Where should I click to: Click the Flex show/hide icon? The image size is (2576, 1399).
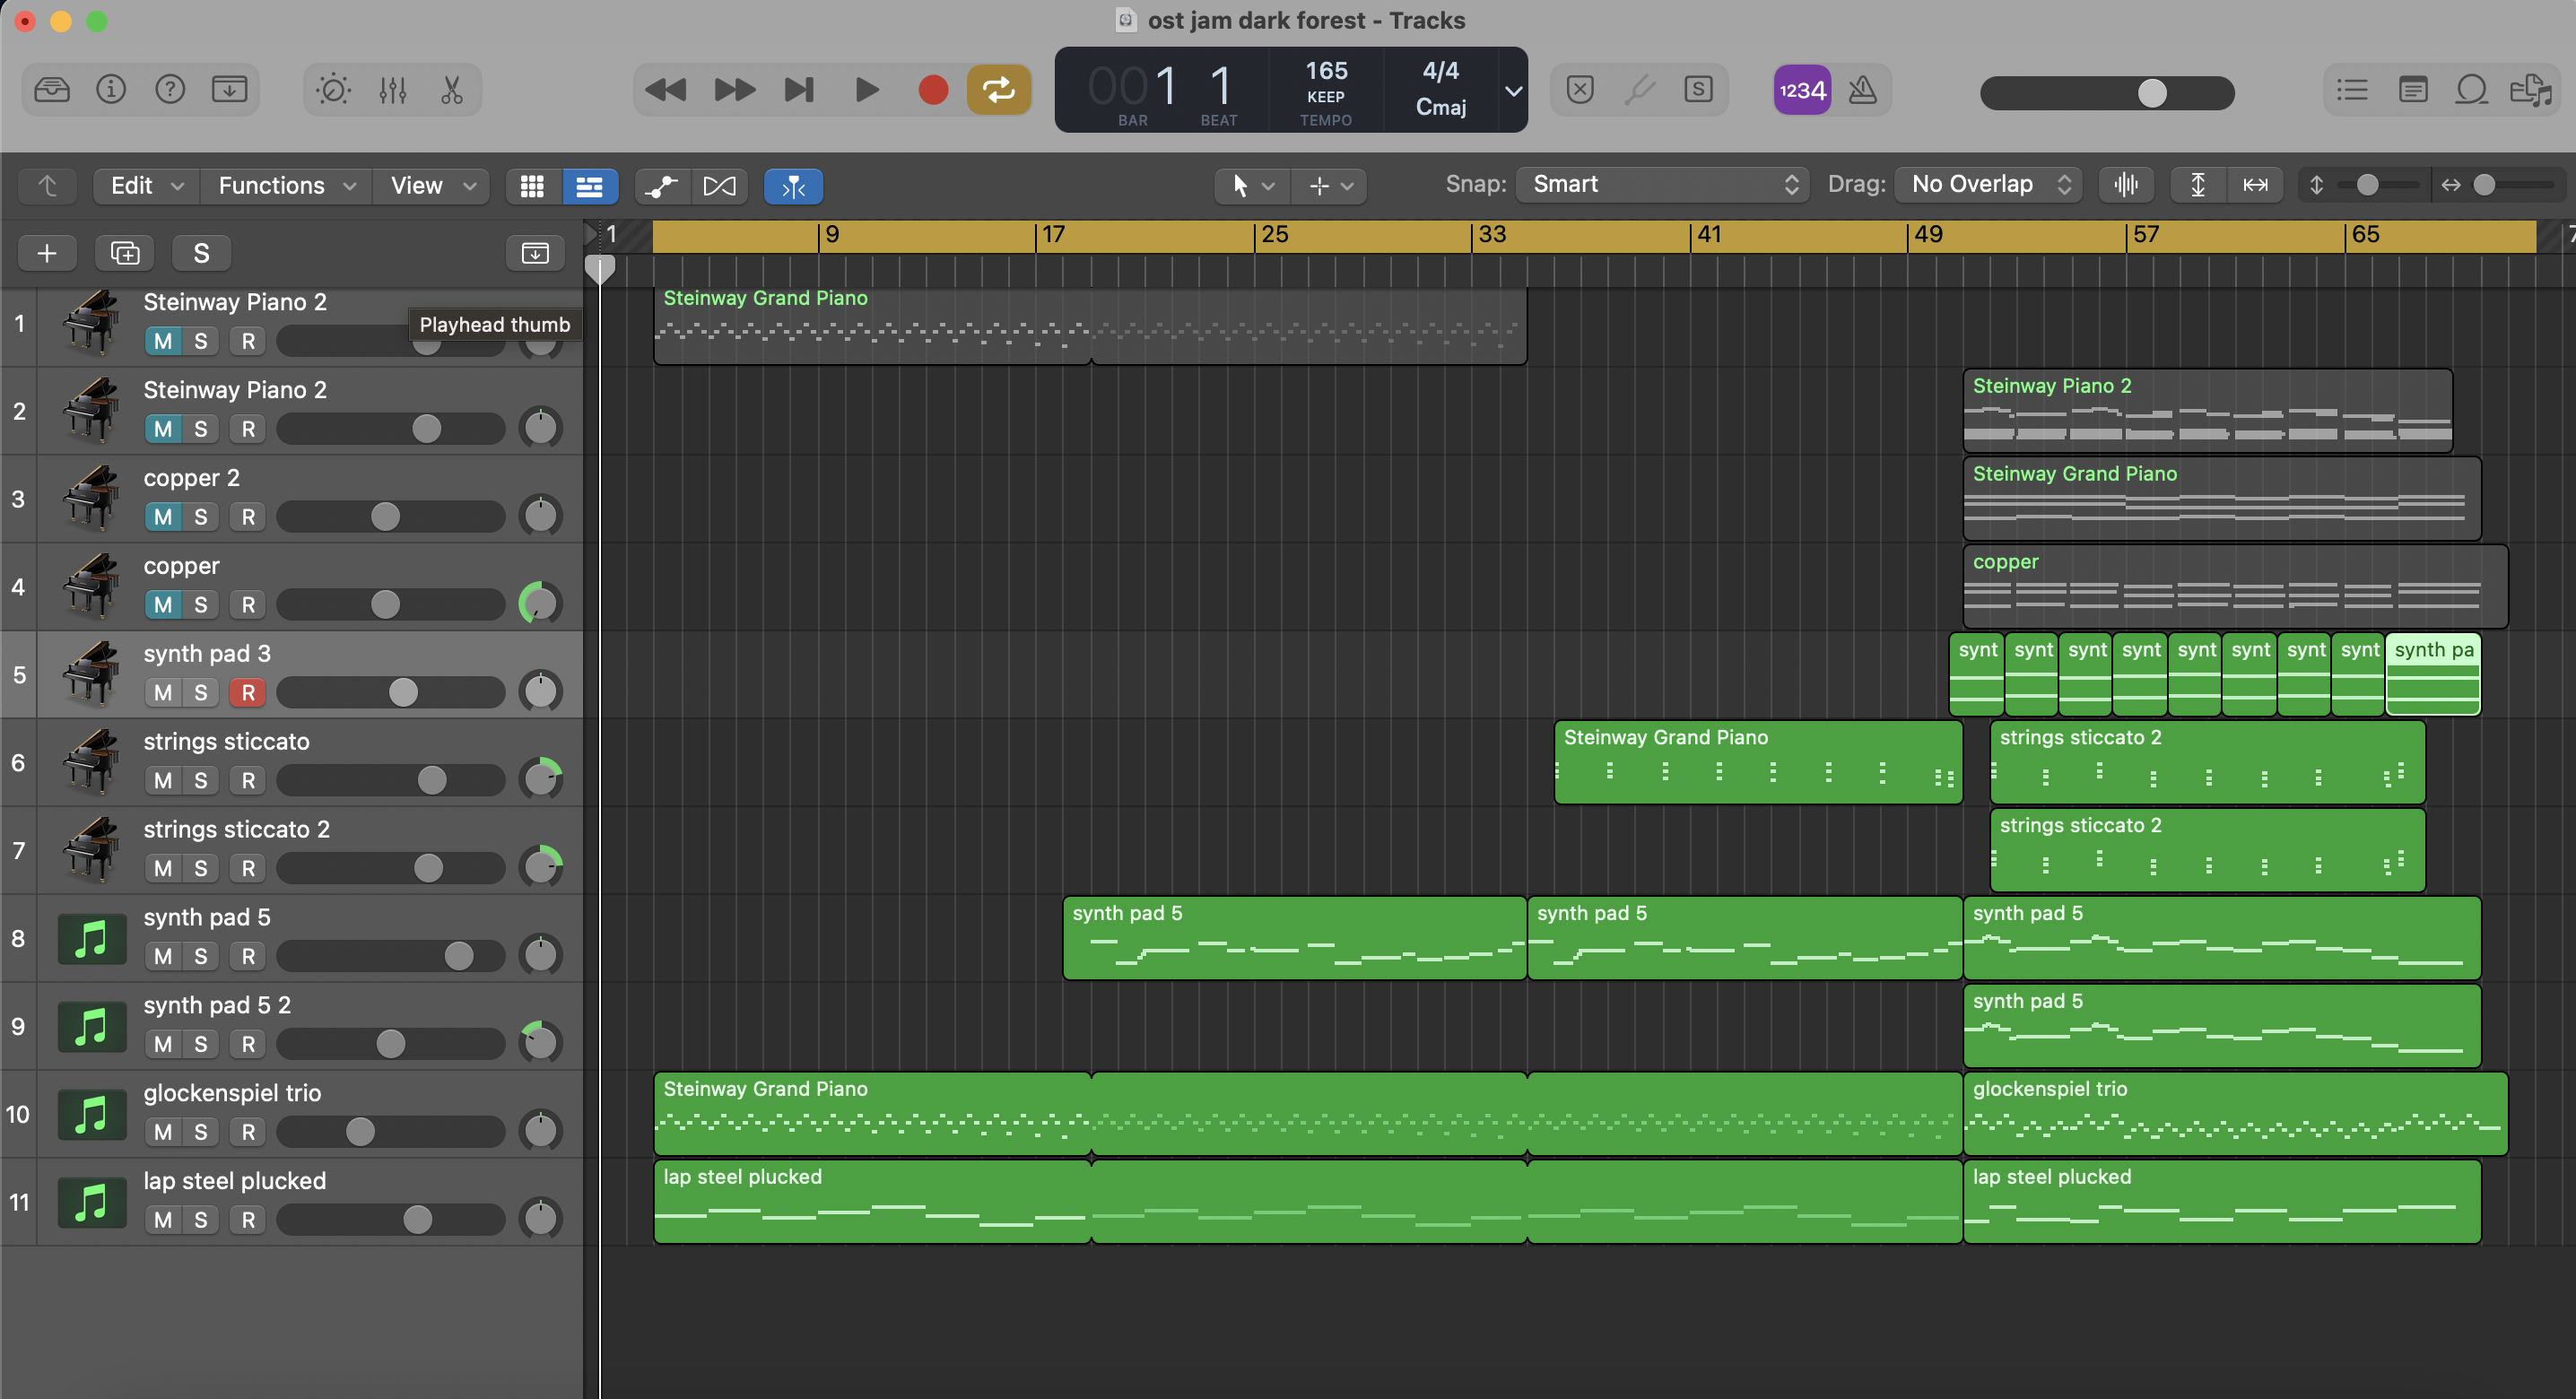pyautogui.click(x=719, y=186)
